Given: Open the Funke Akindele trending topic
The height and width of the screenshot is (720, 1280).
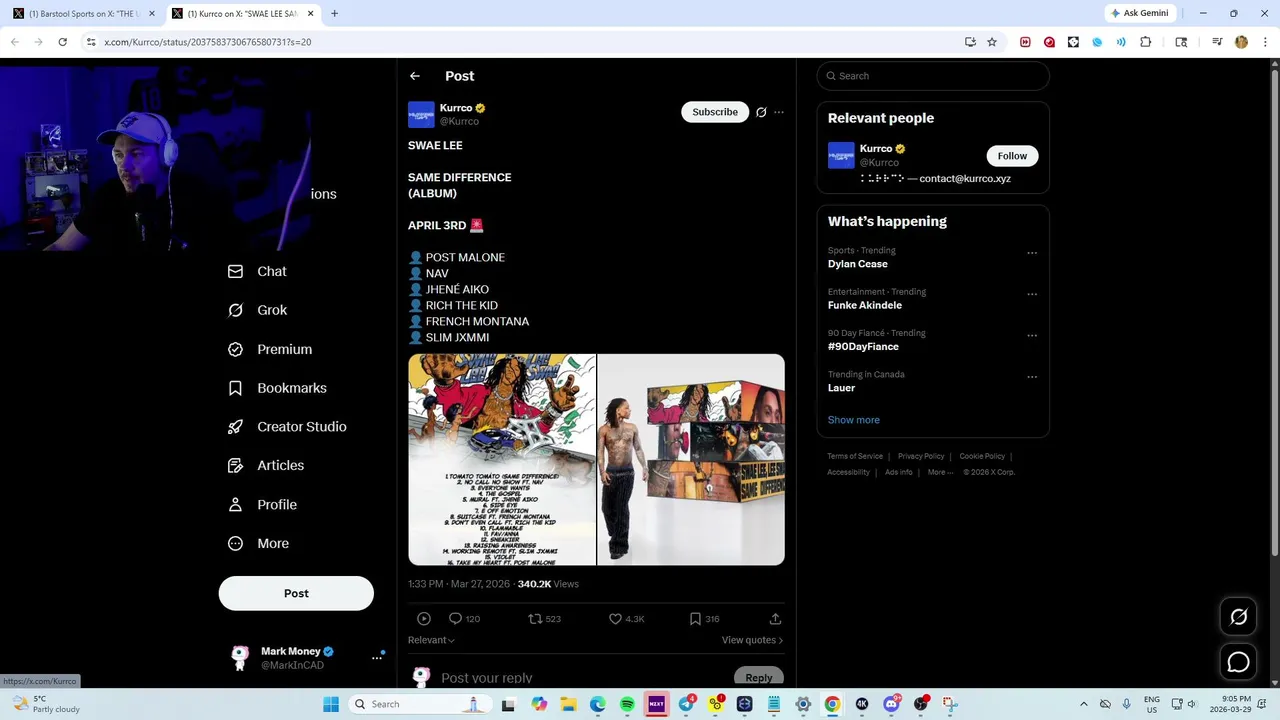Looking at the screenshot, I should coord(865,305).
